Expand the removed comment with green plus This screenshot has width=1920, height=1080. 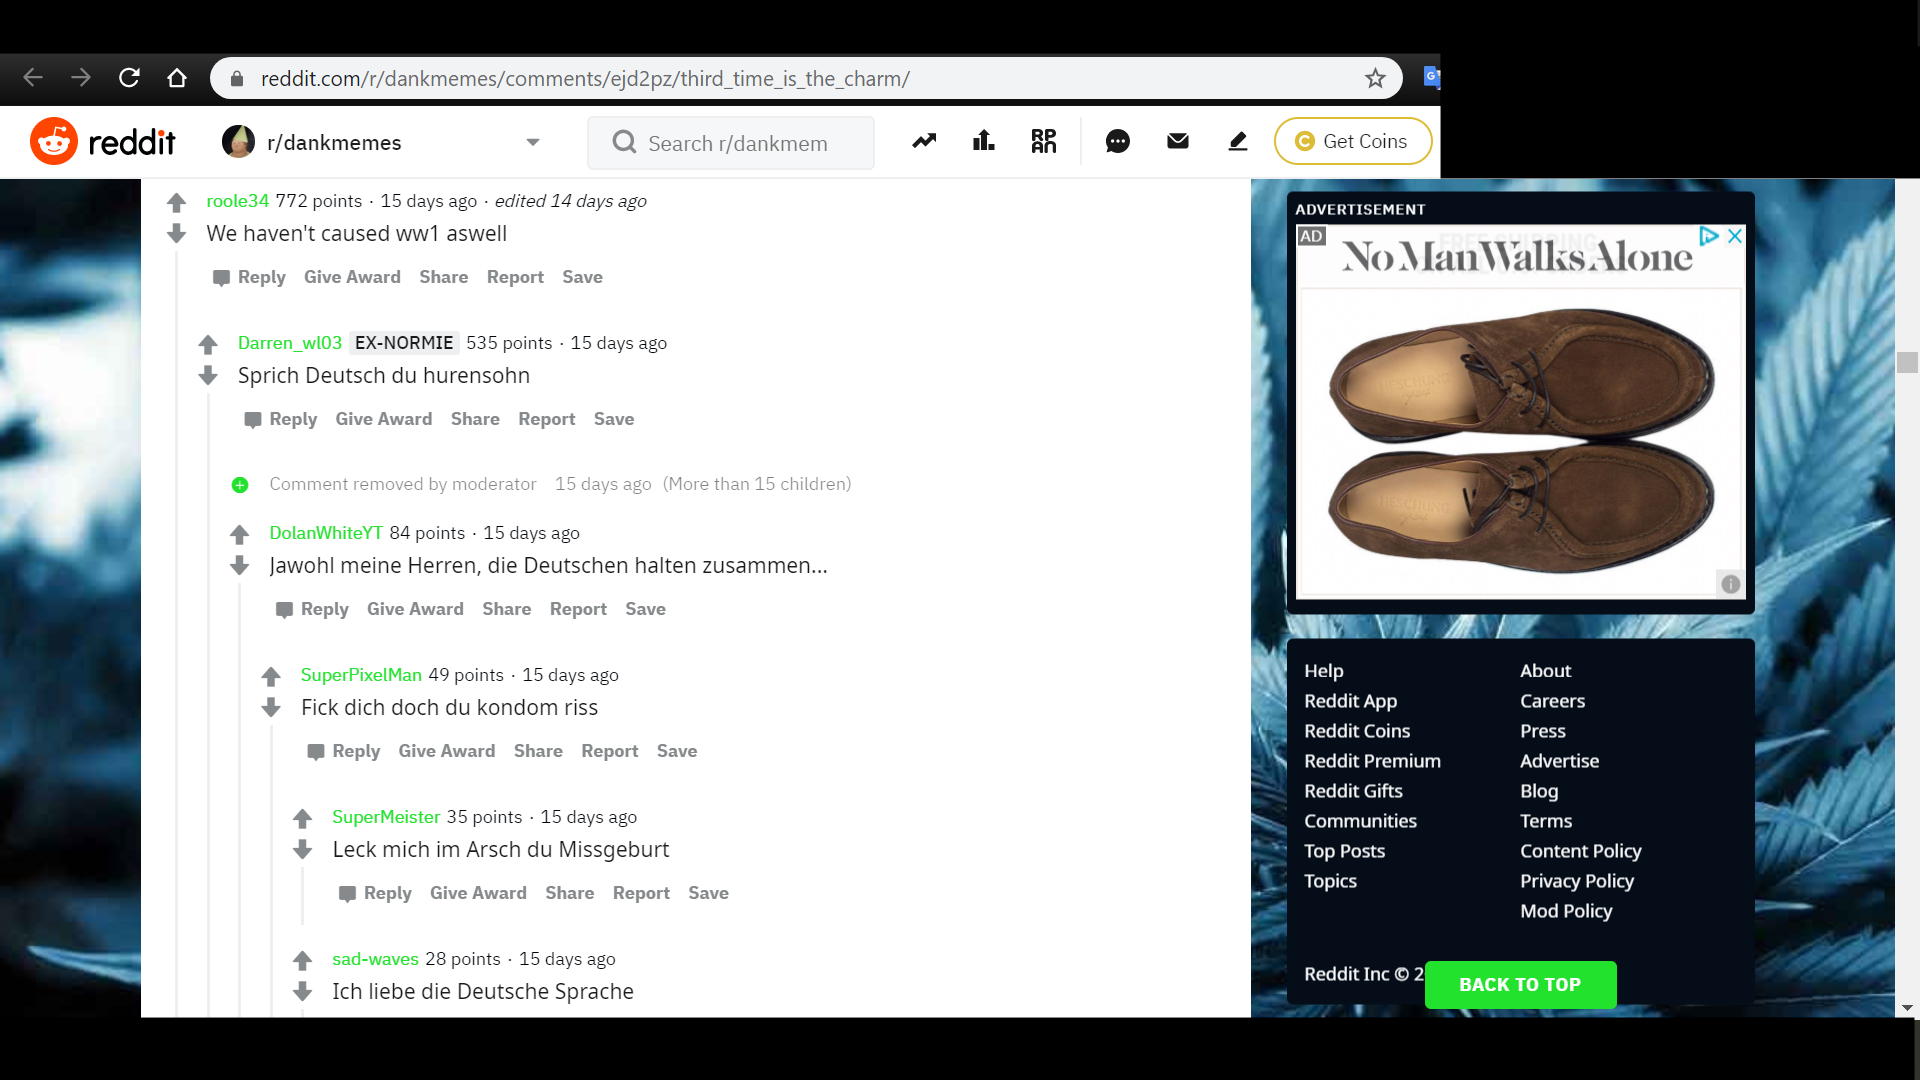point(240,485)
